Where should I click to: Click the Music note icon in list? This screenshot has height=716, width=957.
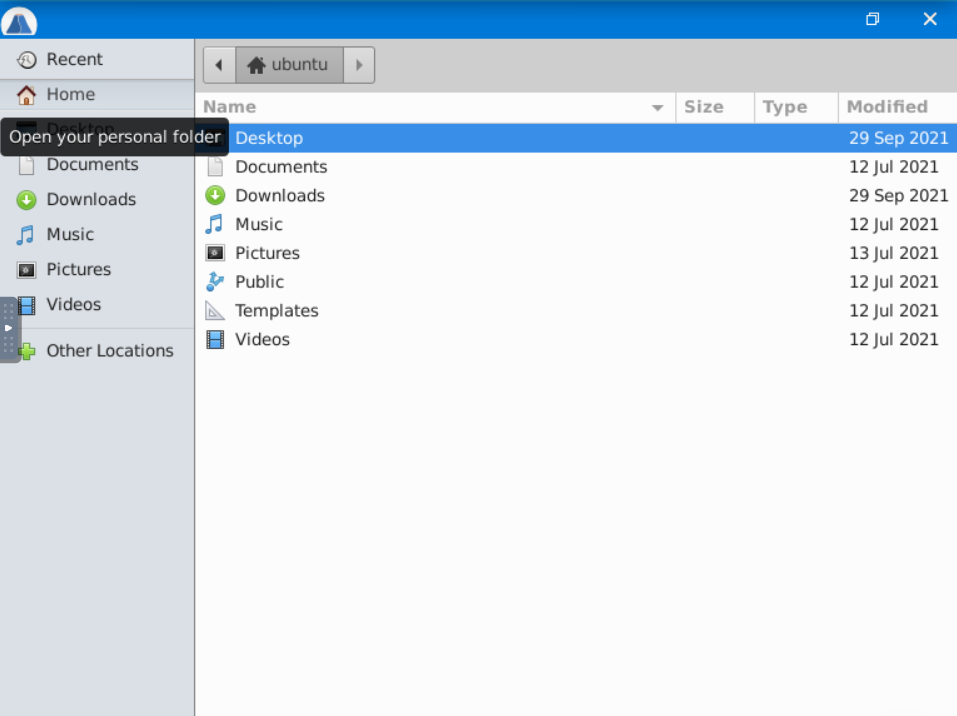tap(215, 224)
